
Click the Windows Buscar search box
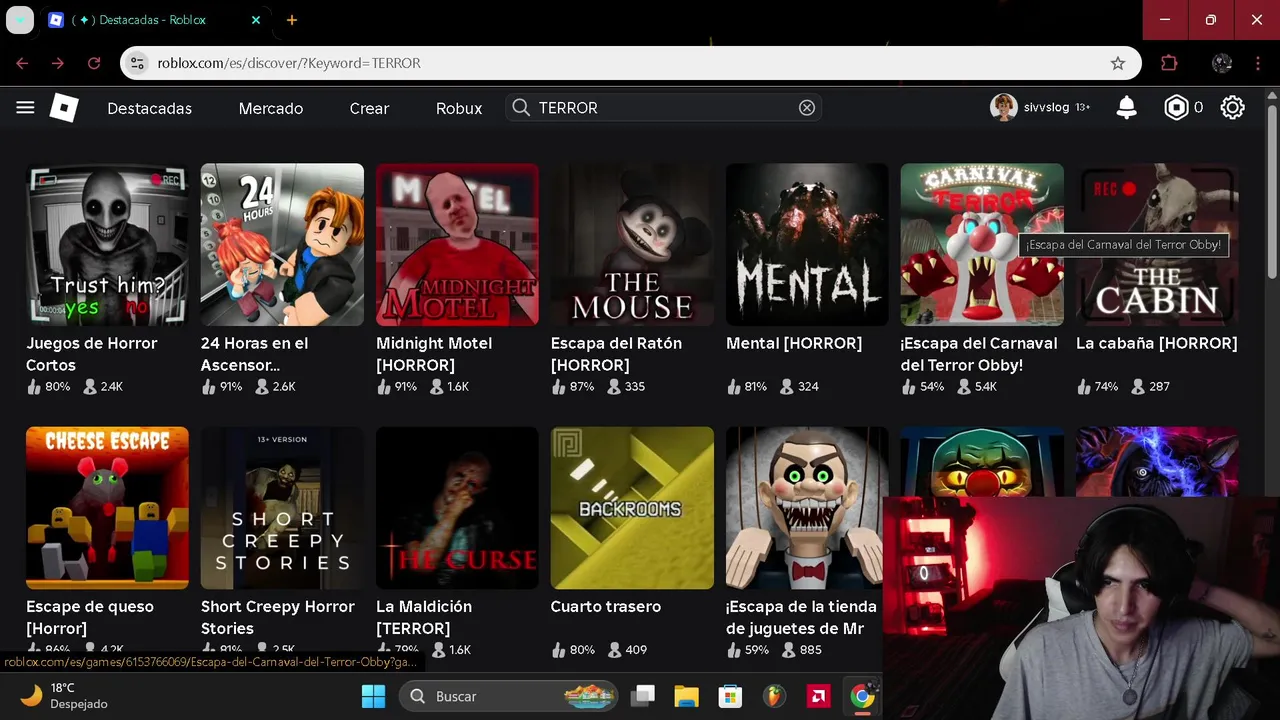[x=510, y=696]
